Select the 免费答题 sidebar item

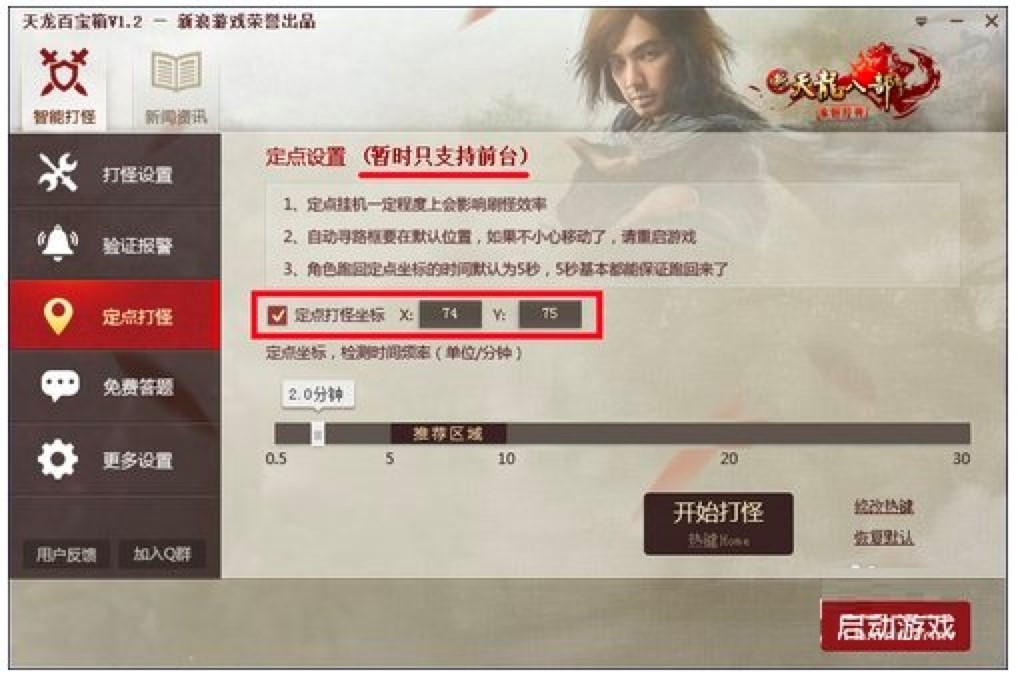(x=115, y=386)
